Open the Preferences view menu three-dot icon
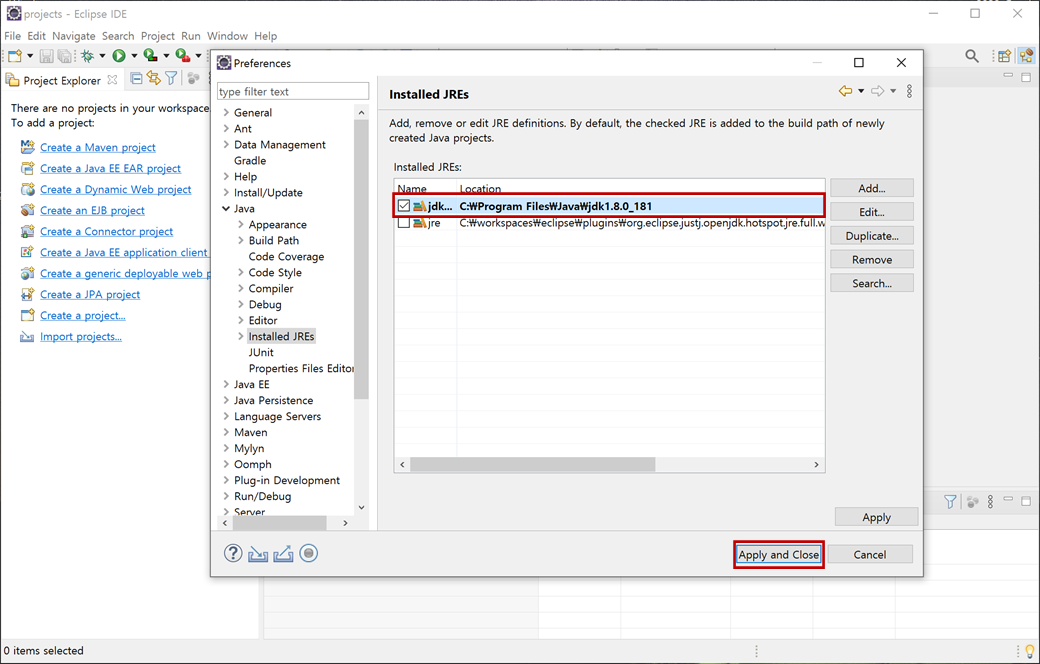 [909, 91]
